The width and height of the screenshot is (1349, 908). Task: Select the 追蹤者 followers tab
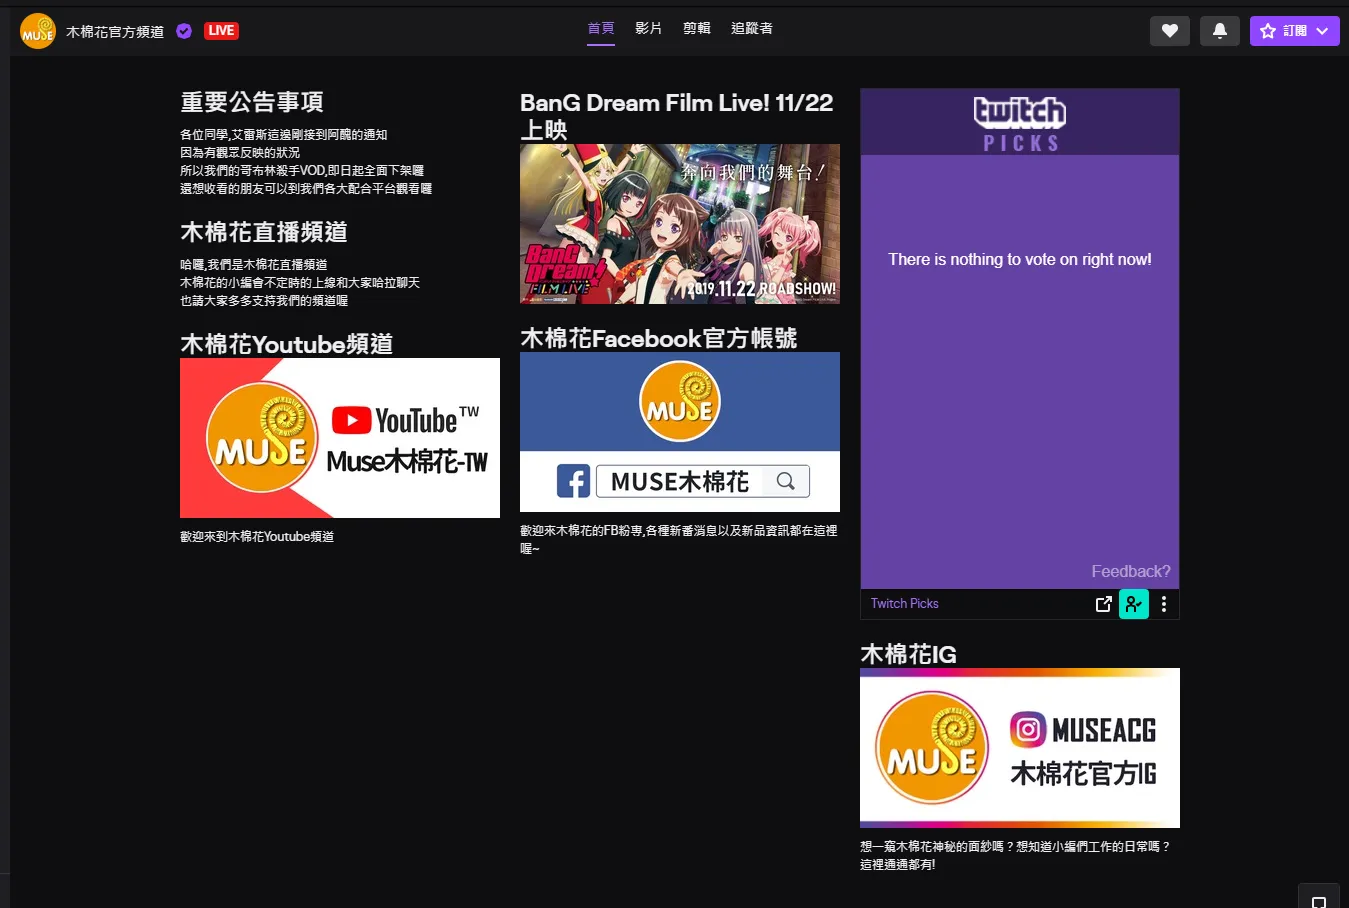point(751,28)
